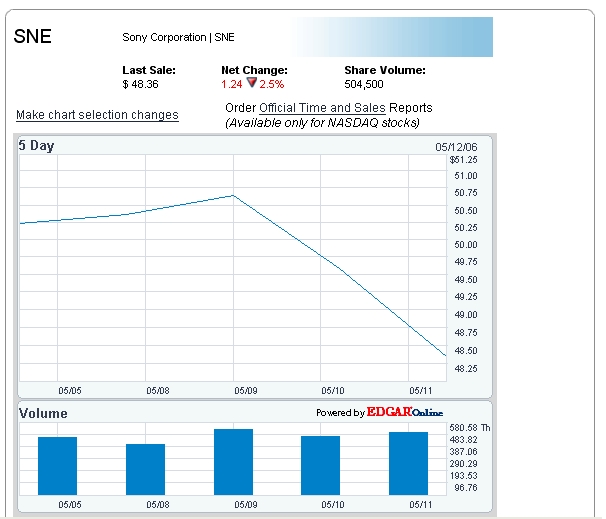Click the 96.76 volume axis label
This screenshot has height=519, width=606.
(466, 487)
